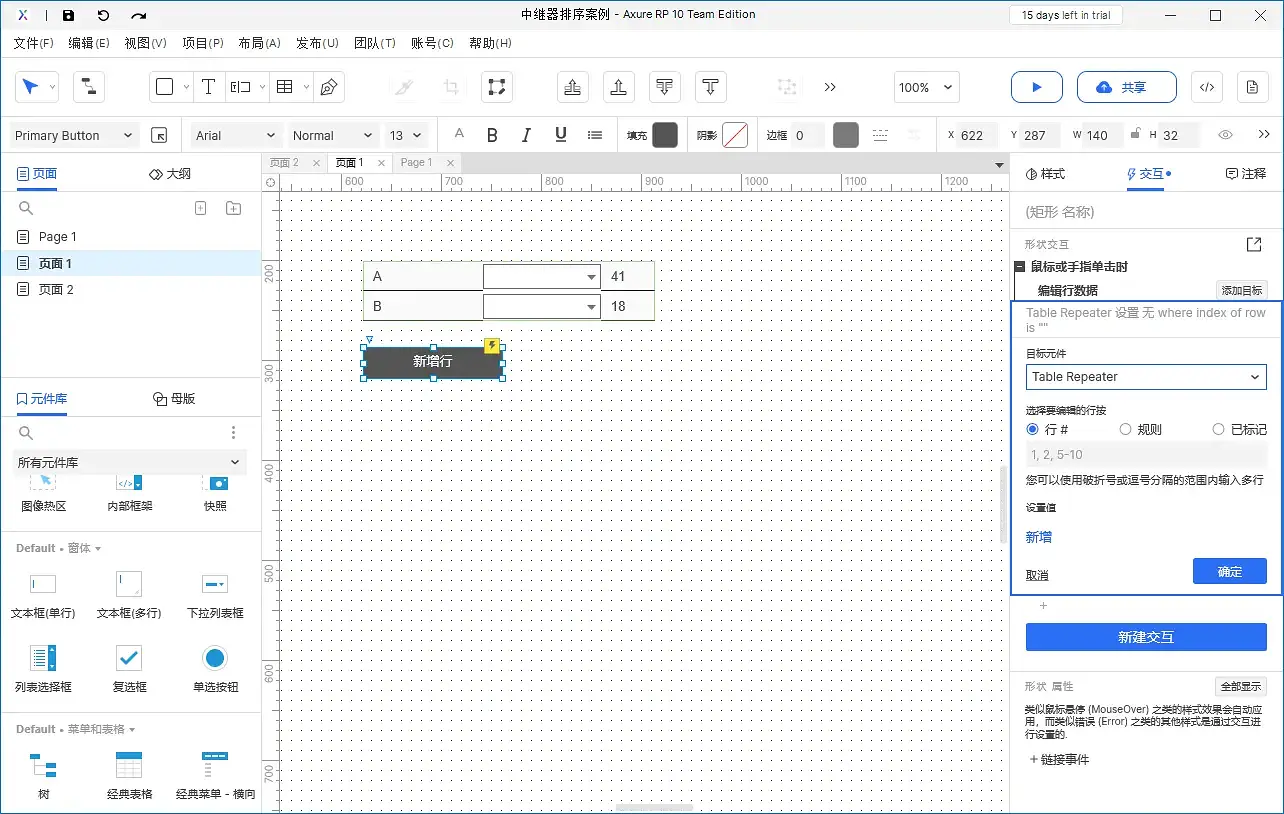Click the Add Page icon
1284x814 pixels.
pyautogui.click(x=200, y=208)
